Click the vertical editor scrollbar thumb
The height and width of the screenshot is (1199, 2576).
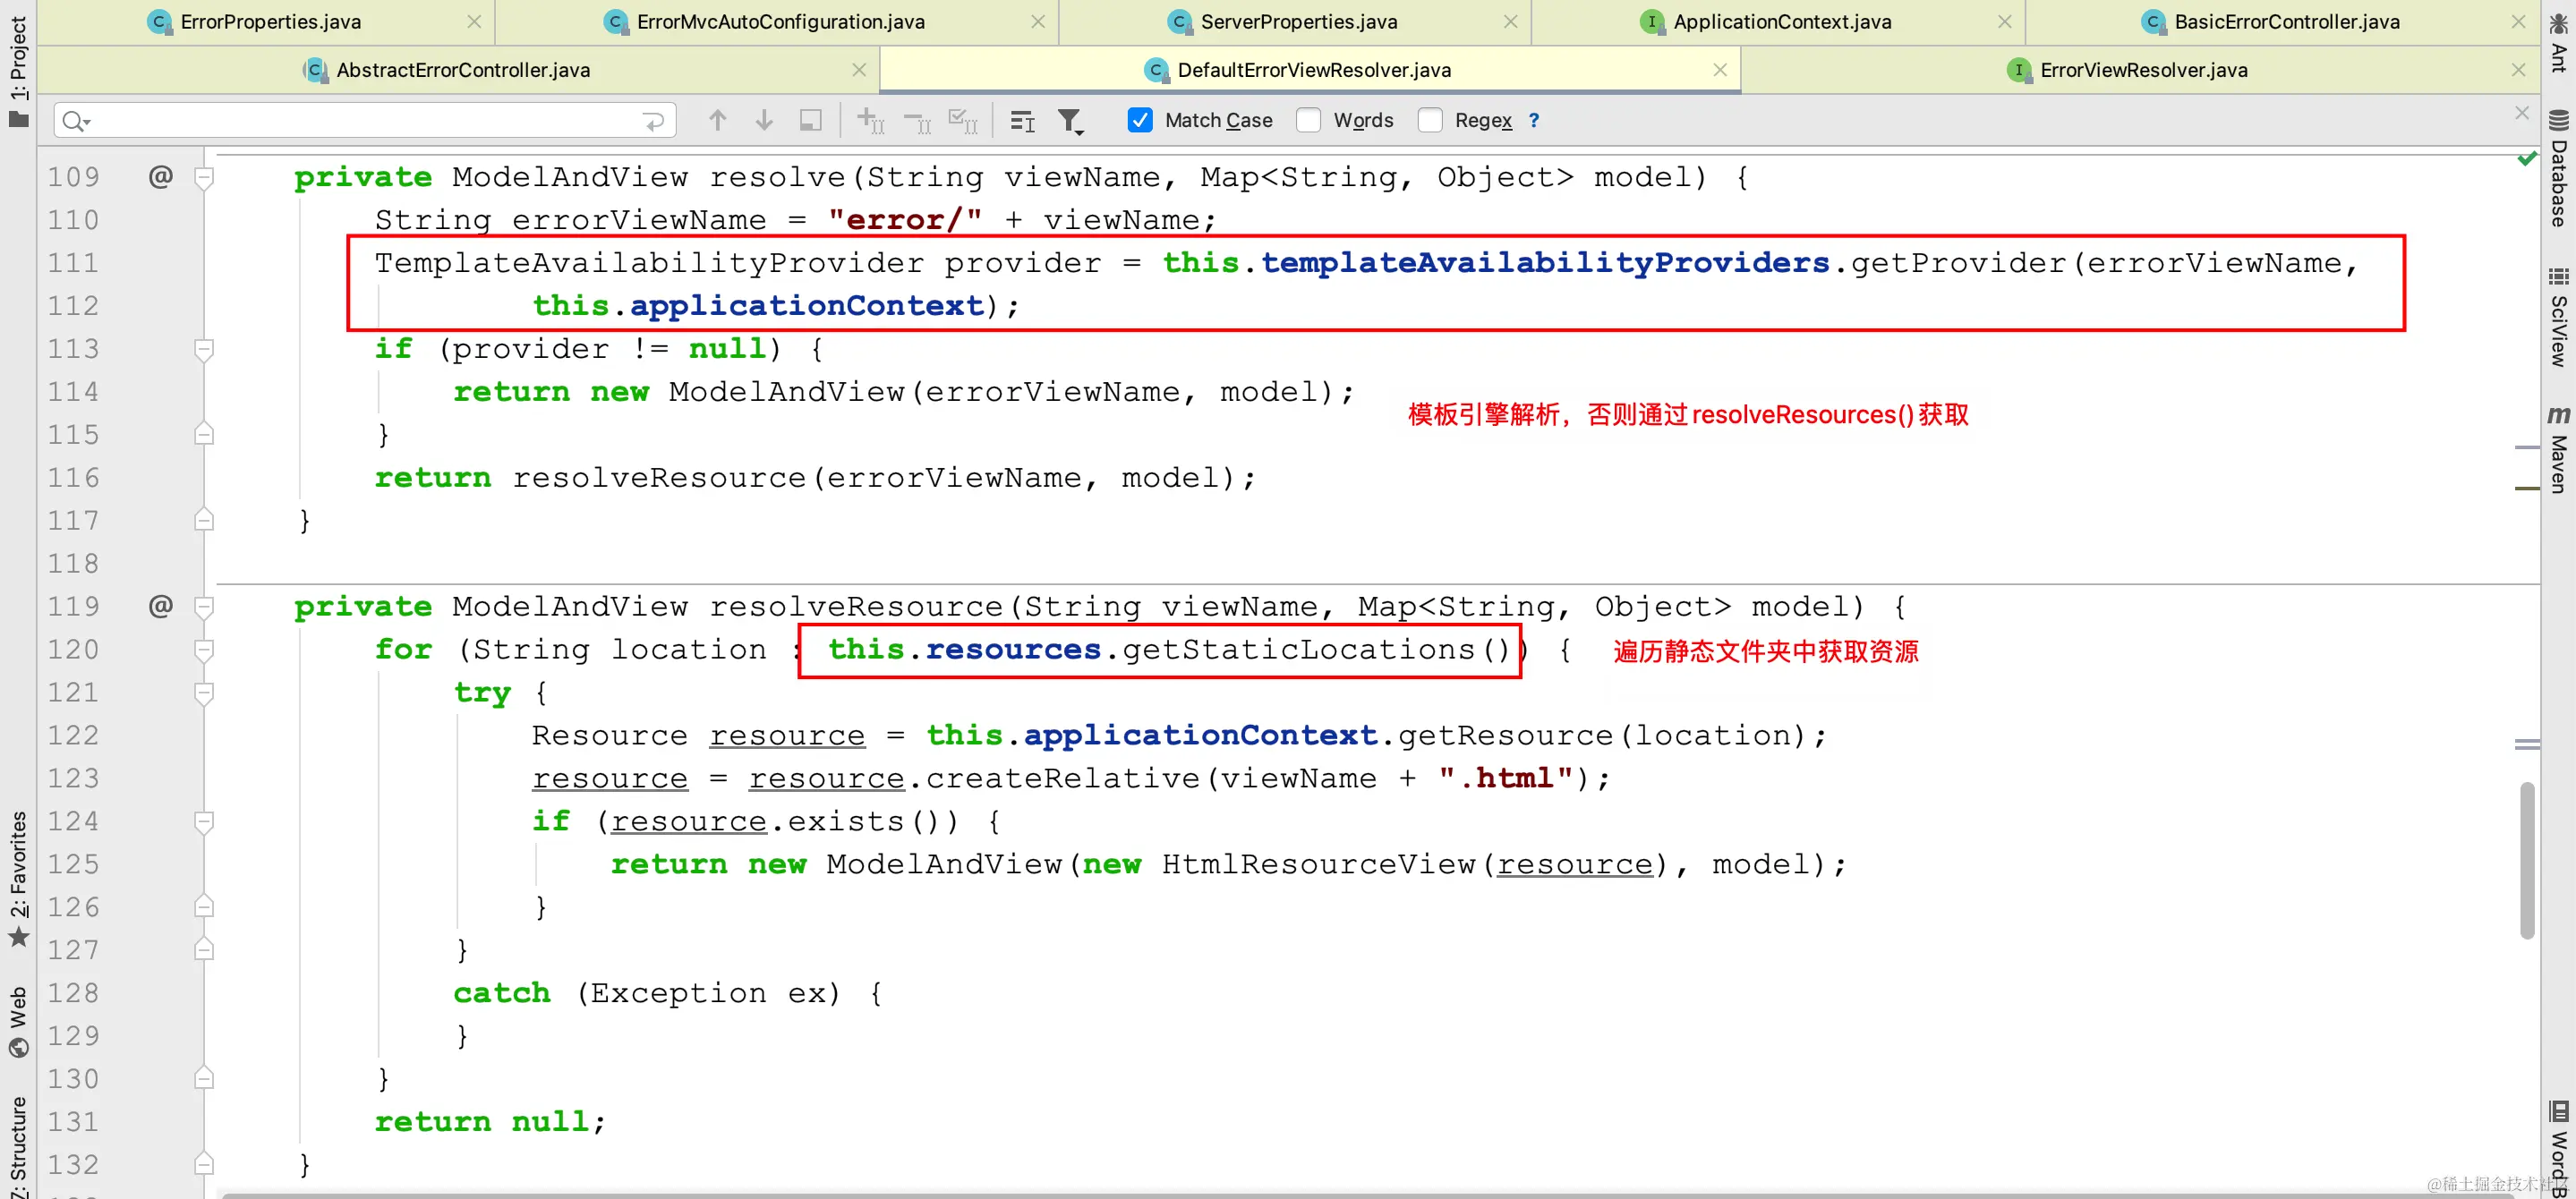2527,860
